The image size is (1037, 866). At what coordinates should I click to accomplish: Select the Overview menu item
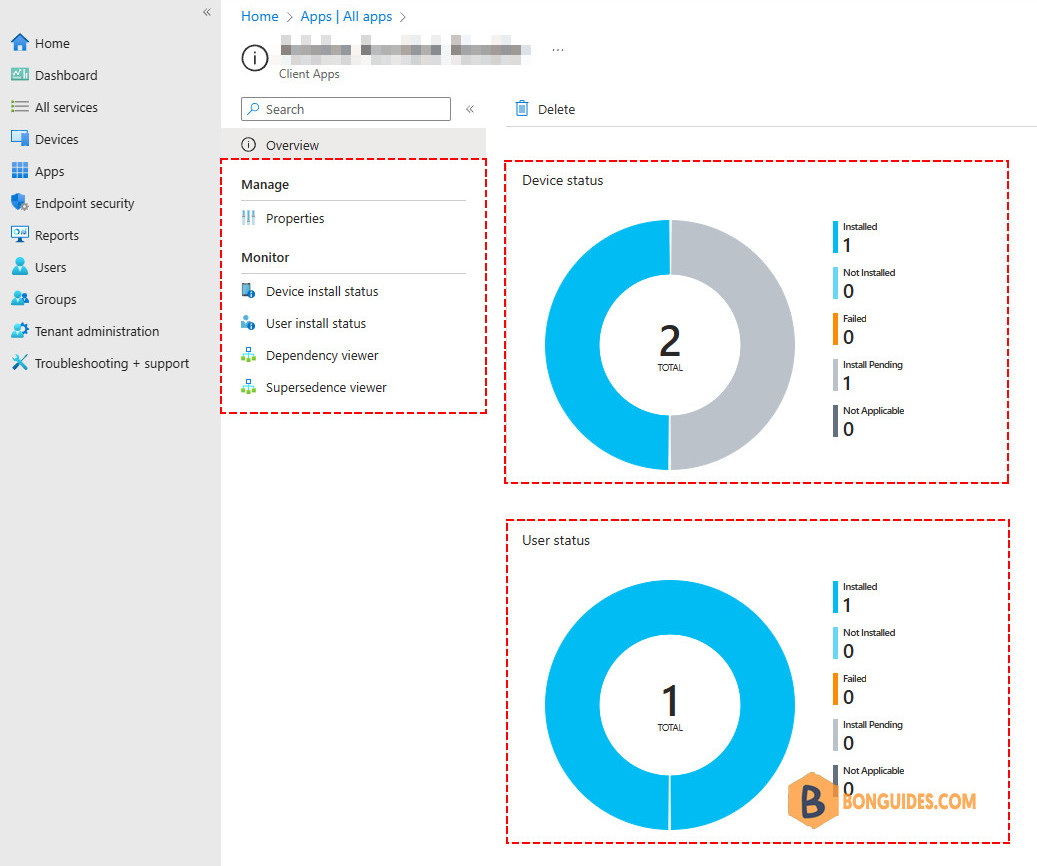tap(354, 145)
